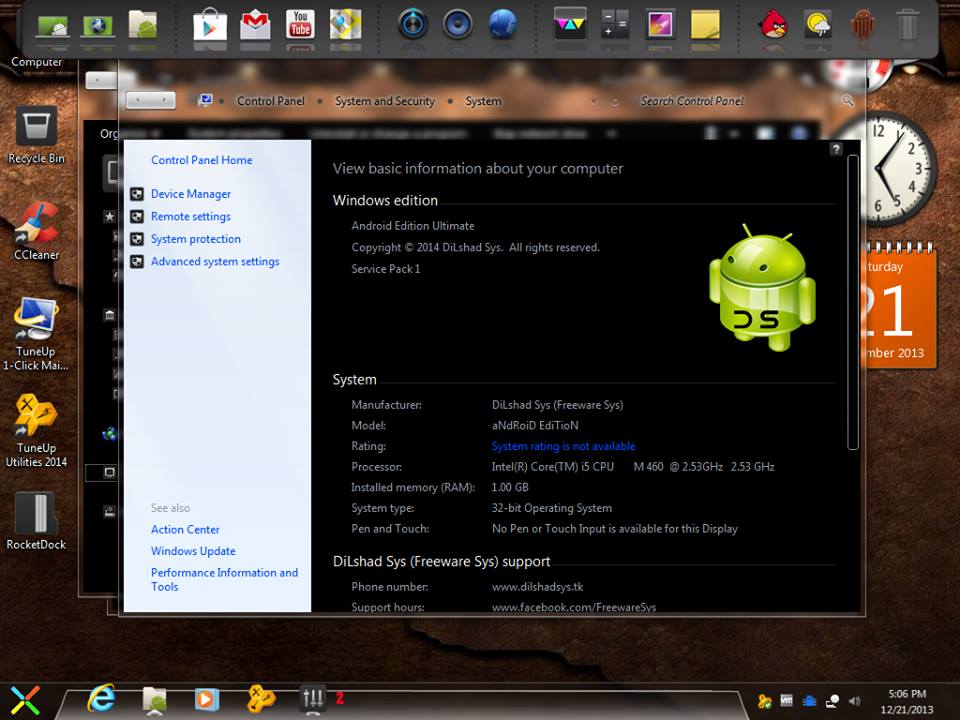Open the network globe laptop dock icon
960x720 pixels.
98,26
